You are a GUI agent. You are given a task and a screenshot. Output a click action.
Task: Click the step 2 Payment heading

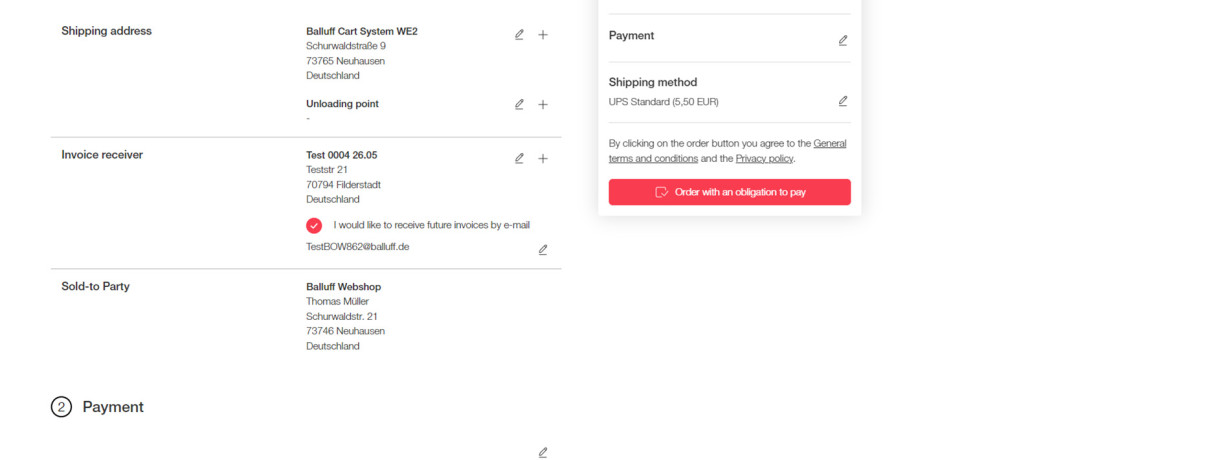(x=113, y=407)
